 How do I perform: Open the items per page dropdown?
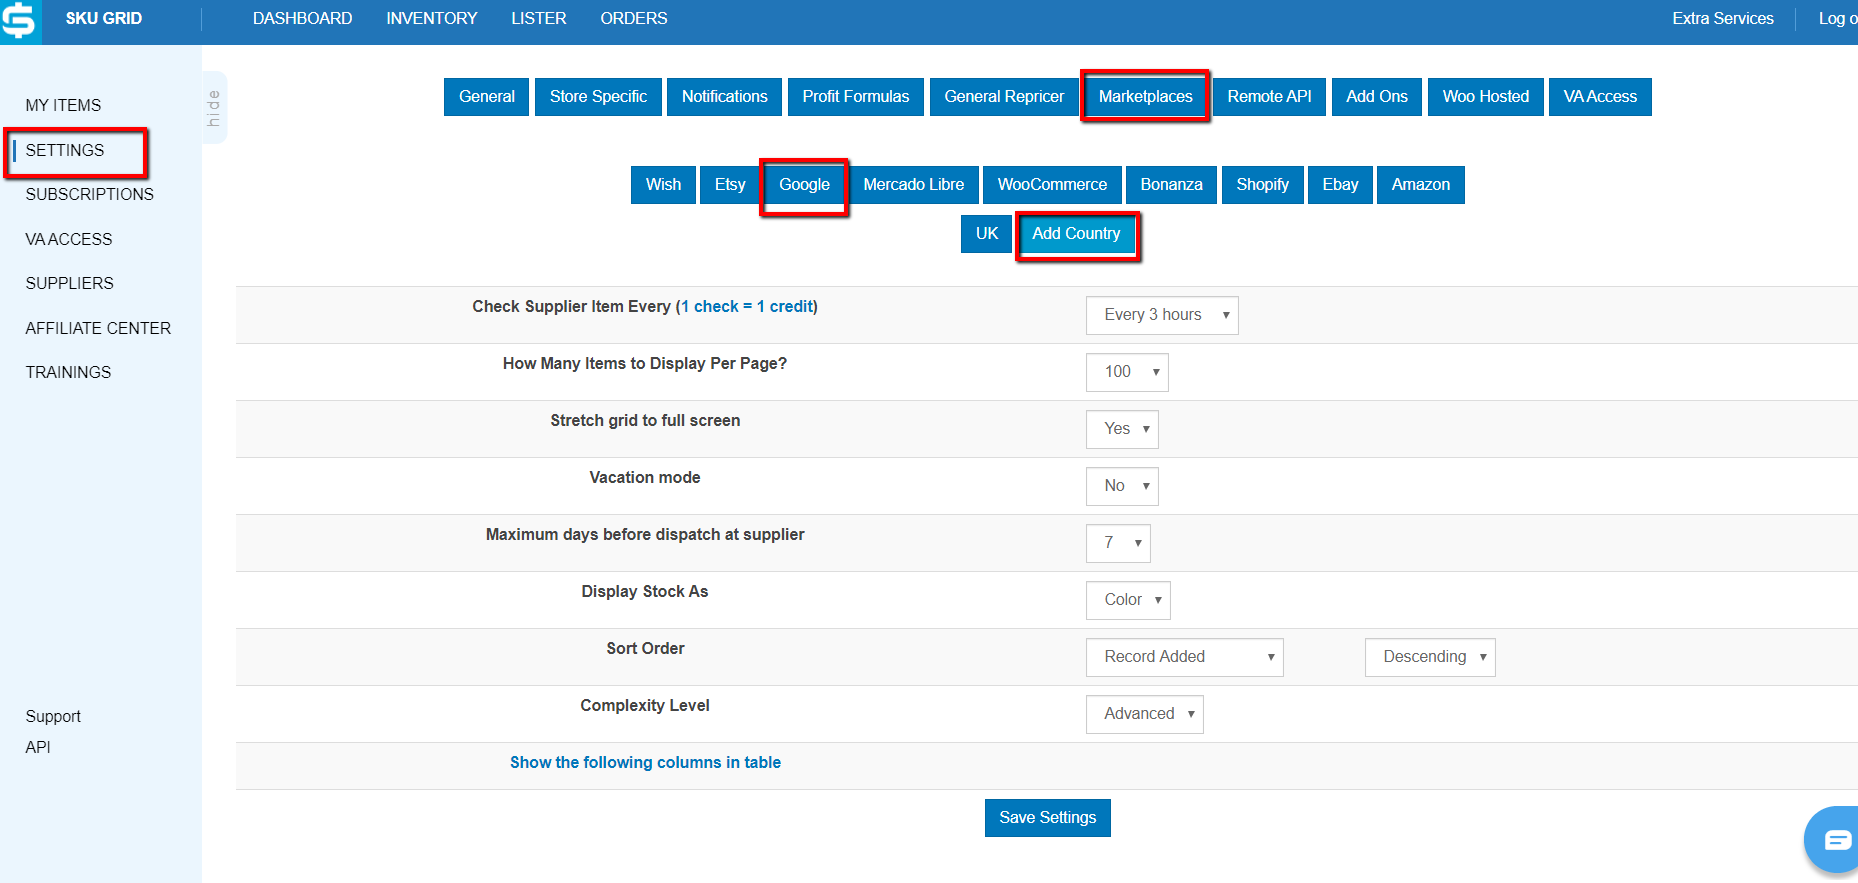click(x=1127, y=372)
